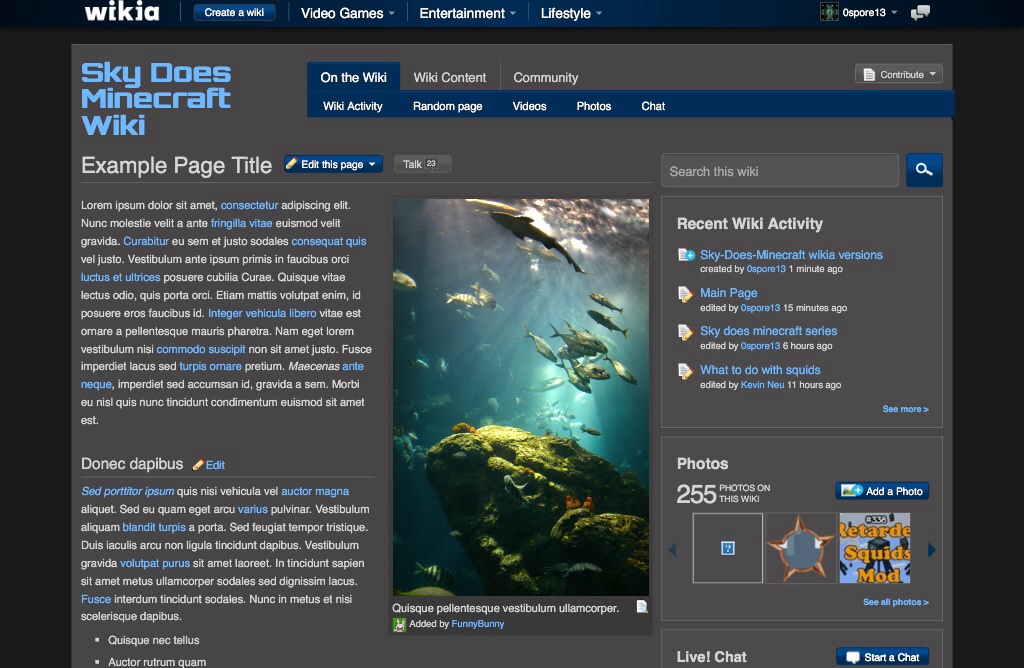Open the Videos submenu item

(x=530, y=106)
